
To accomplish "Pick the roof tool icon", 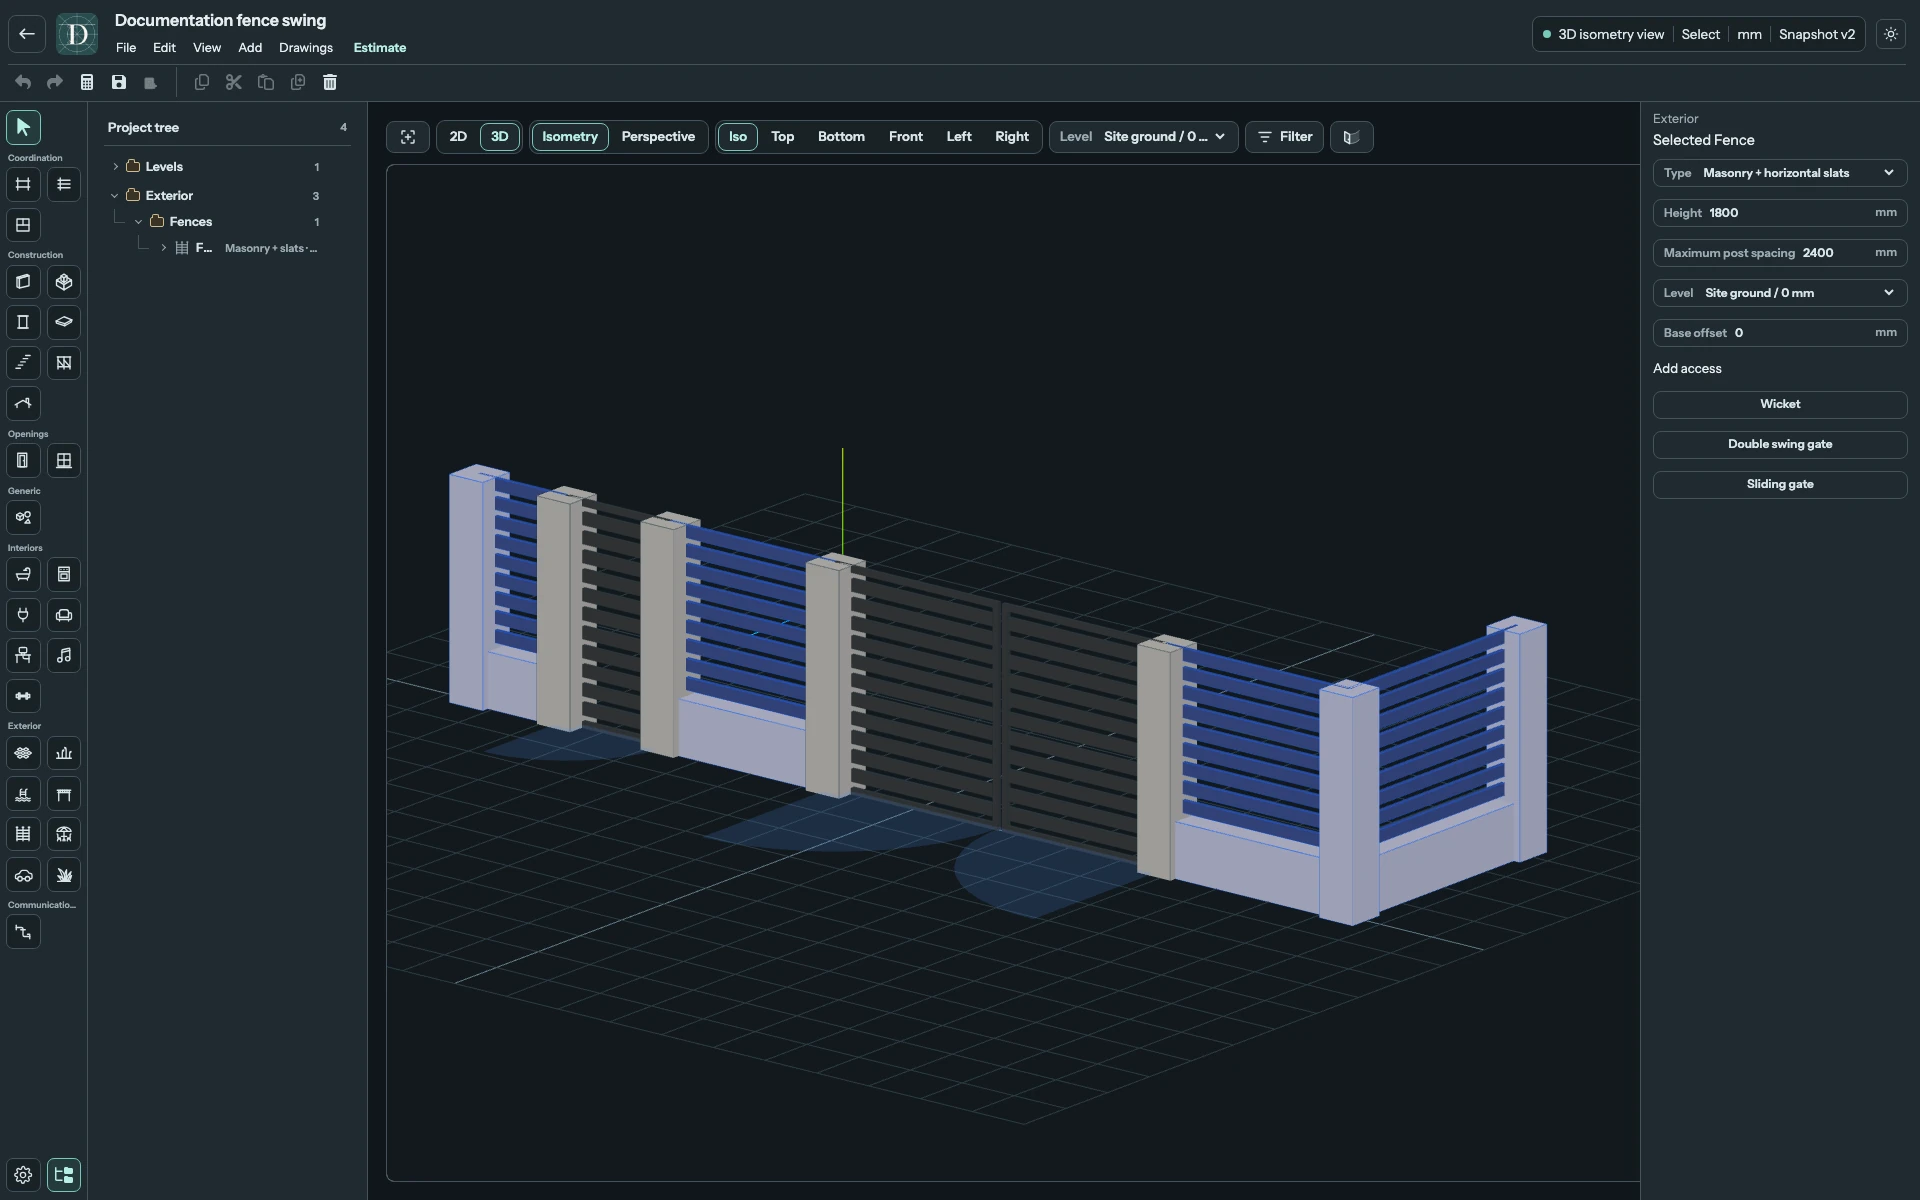I will [x=23, y=404].
